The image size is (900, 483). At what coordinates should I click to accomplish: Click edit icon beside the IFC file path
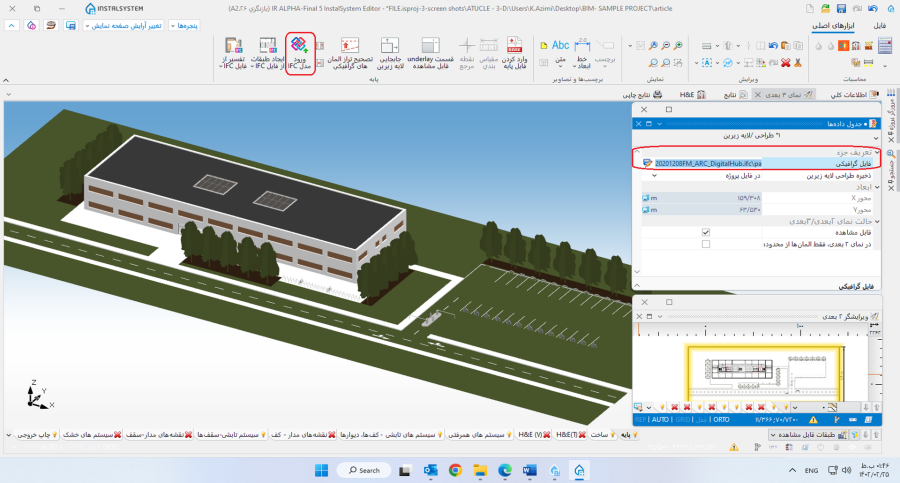647,162
